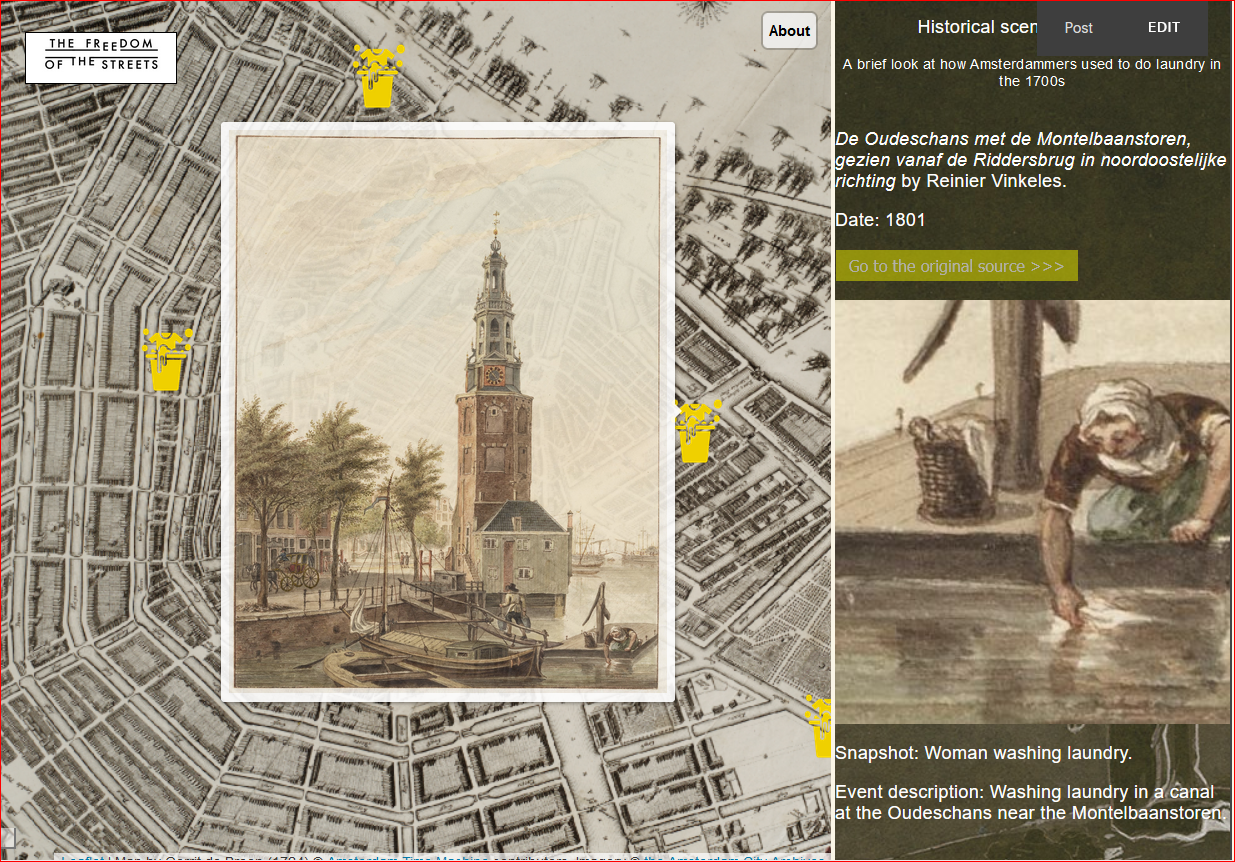Viewport: 1235px width, 862px height.
Task: Switch to the EDIT tab
Action: coord(1164,28)
